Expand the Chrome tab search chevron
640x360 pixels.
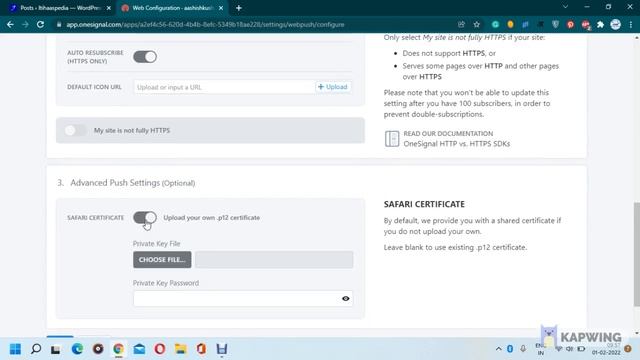pos(565,7)
